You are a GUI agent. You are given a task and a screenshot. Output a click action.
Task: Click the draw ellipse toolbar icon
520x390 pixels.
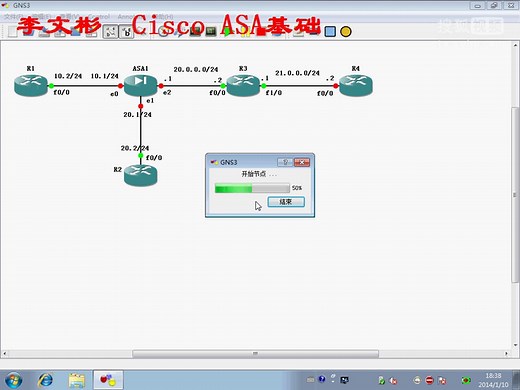pos(346,32)
